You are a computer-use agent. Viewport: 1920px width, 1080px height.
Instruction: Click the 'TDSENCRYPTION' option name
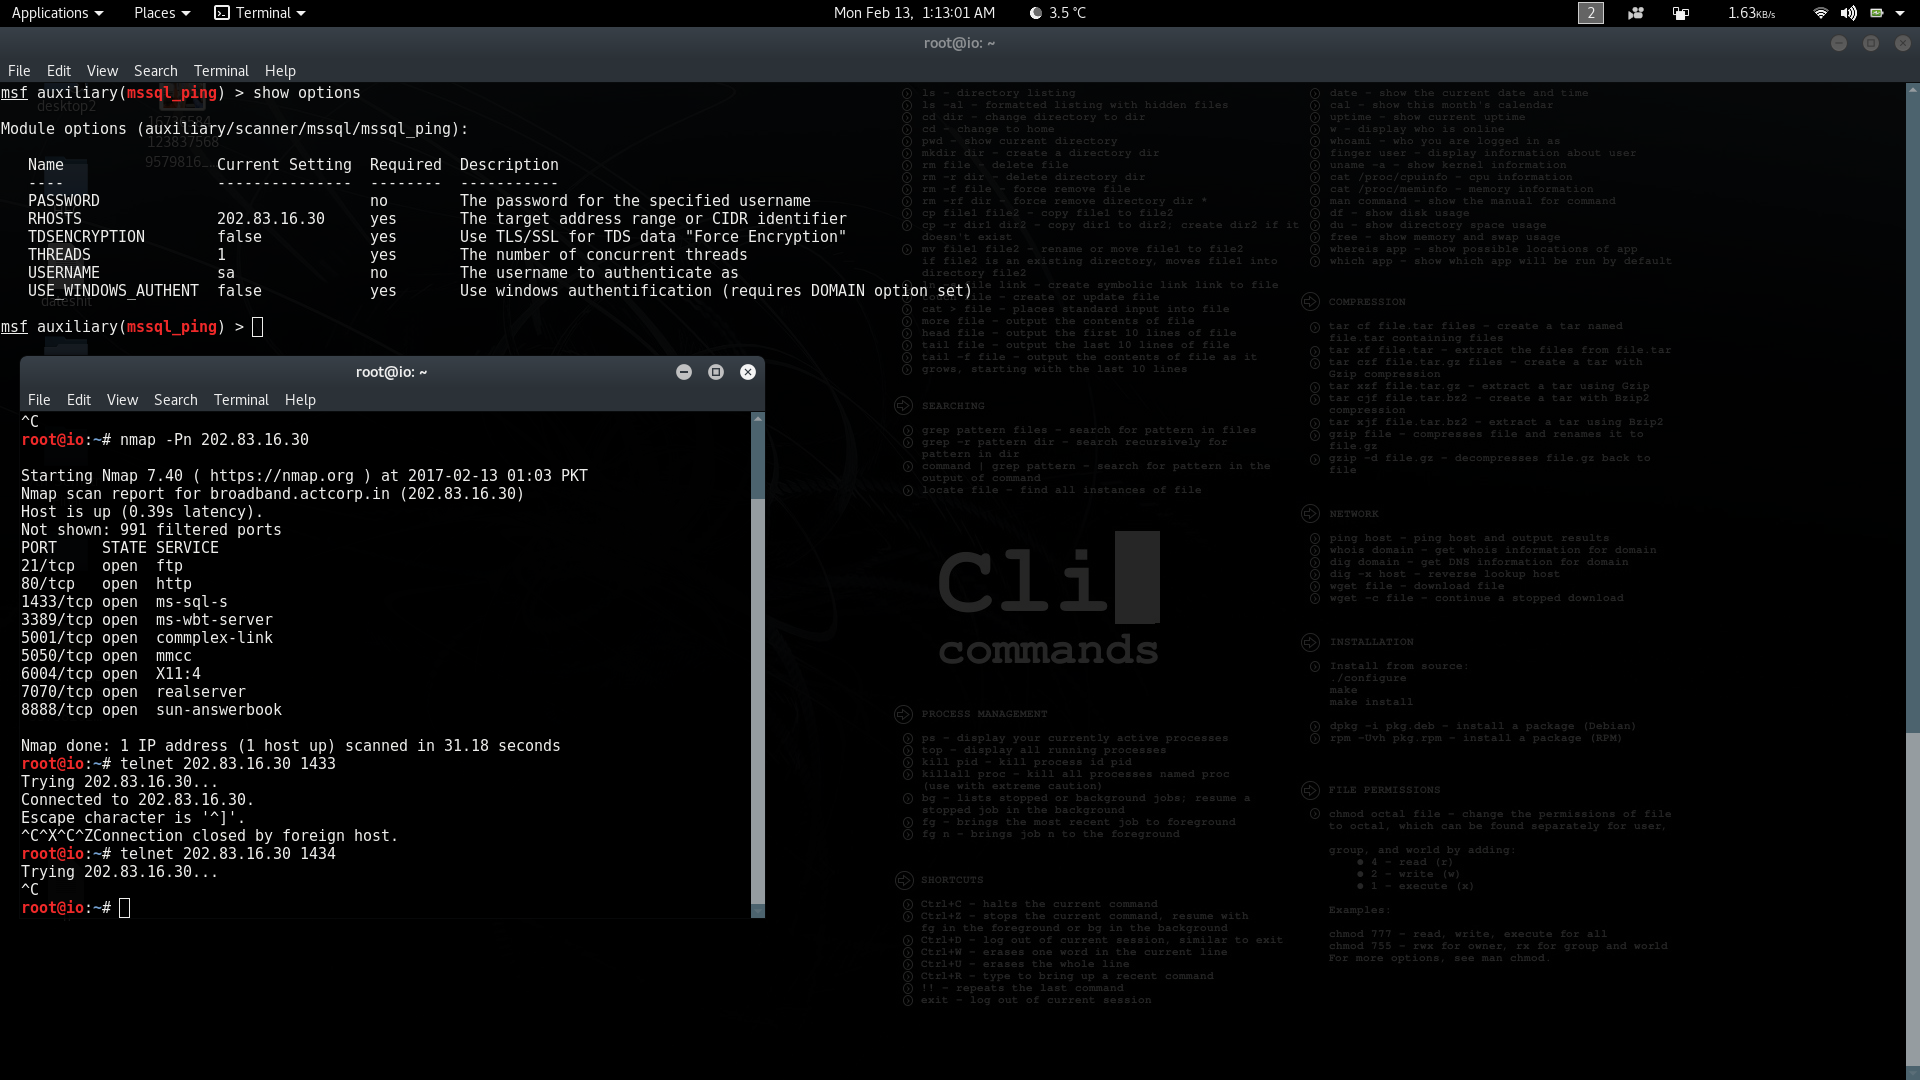point(86,237)
